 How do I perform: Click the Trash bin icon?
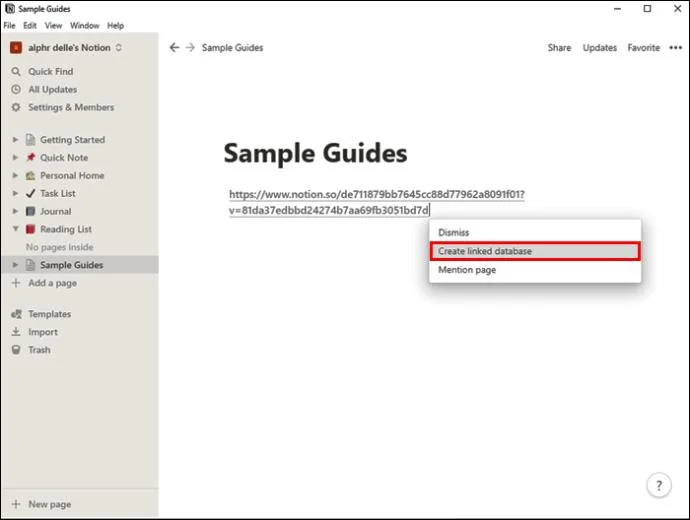(16, 350)
